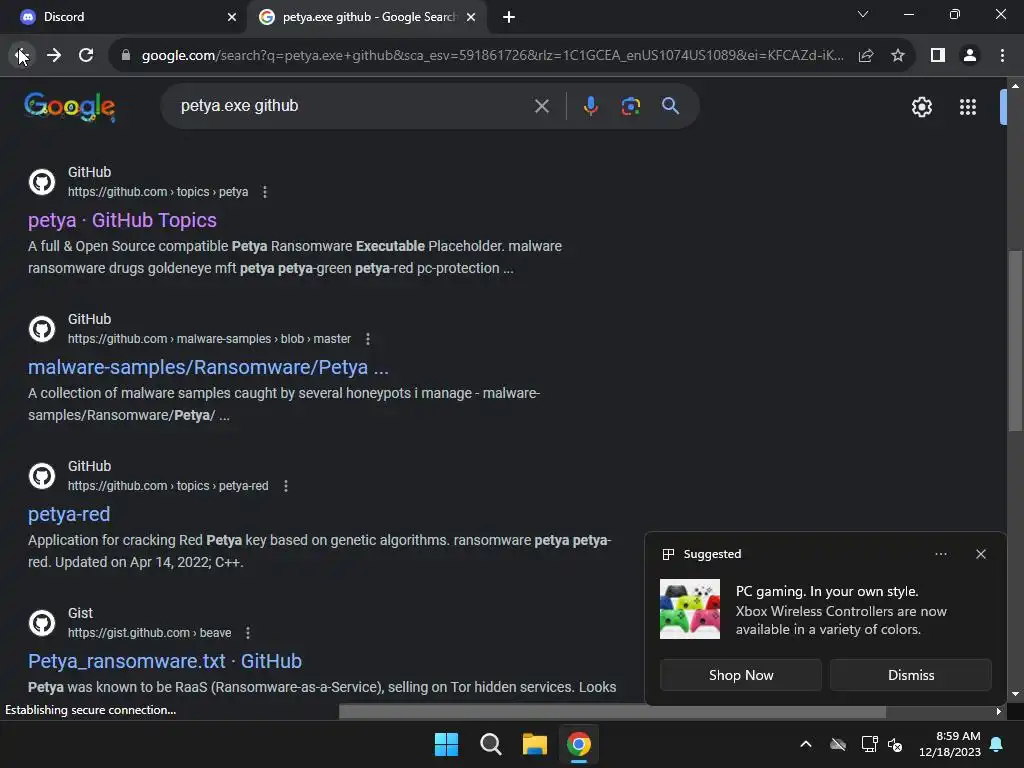Open the Google apps grid

pos(968,106)
